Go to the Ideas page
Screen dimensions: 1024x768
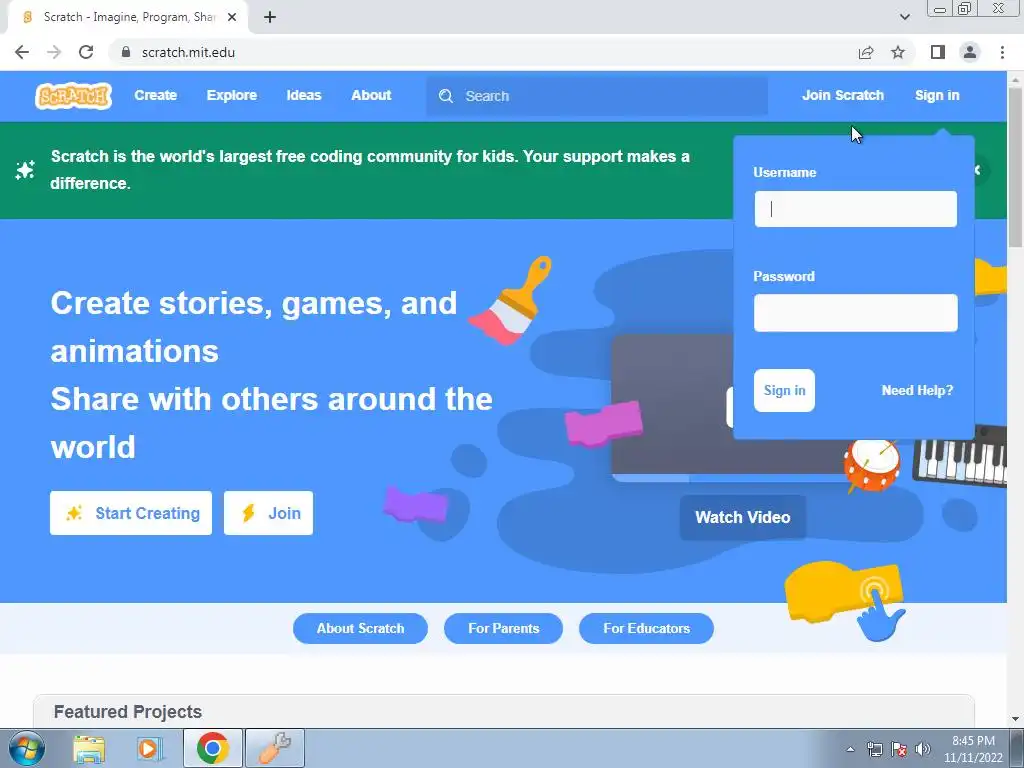point(304,95)
